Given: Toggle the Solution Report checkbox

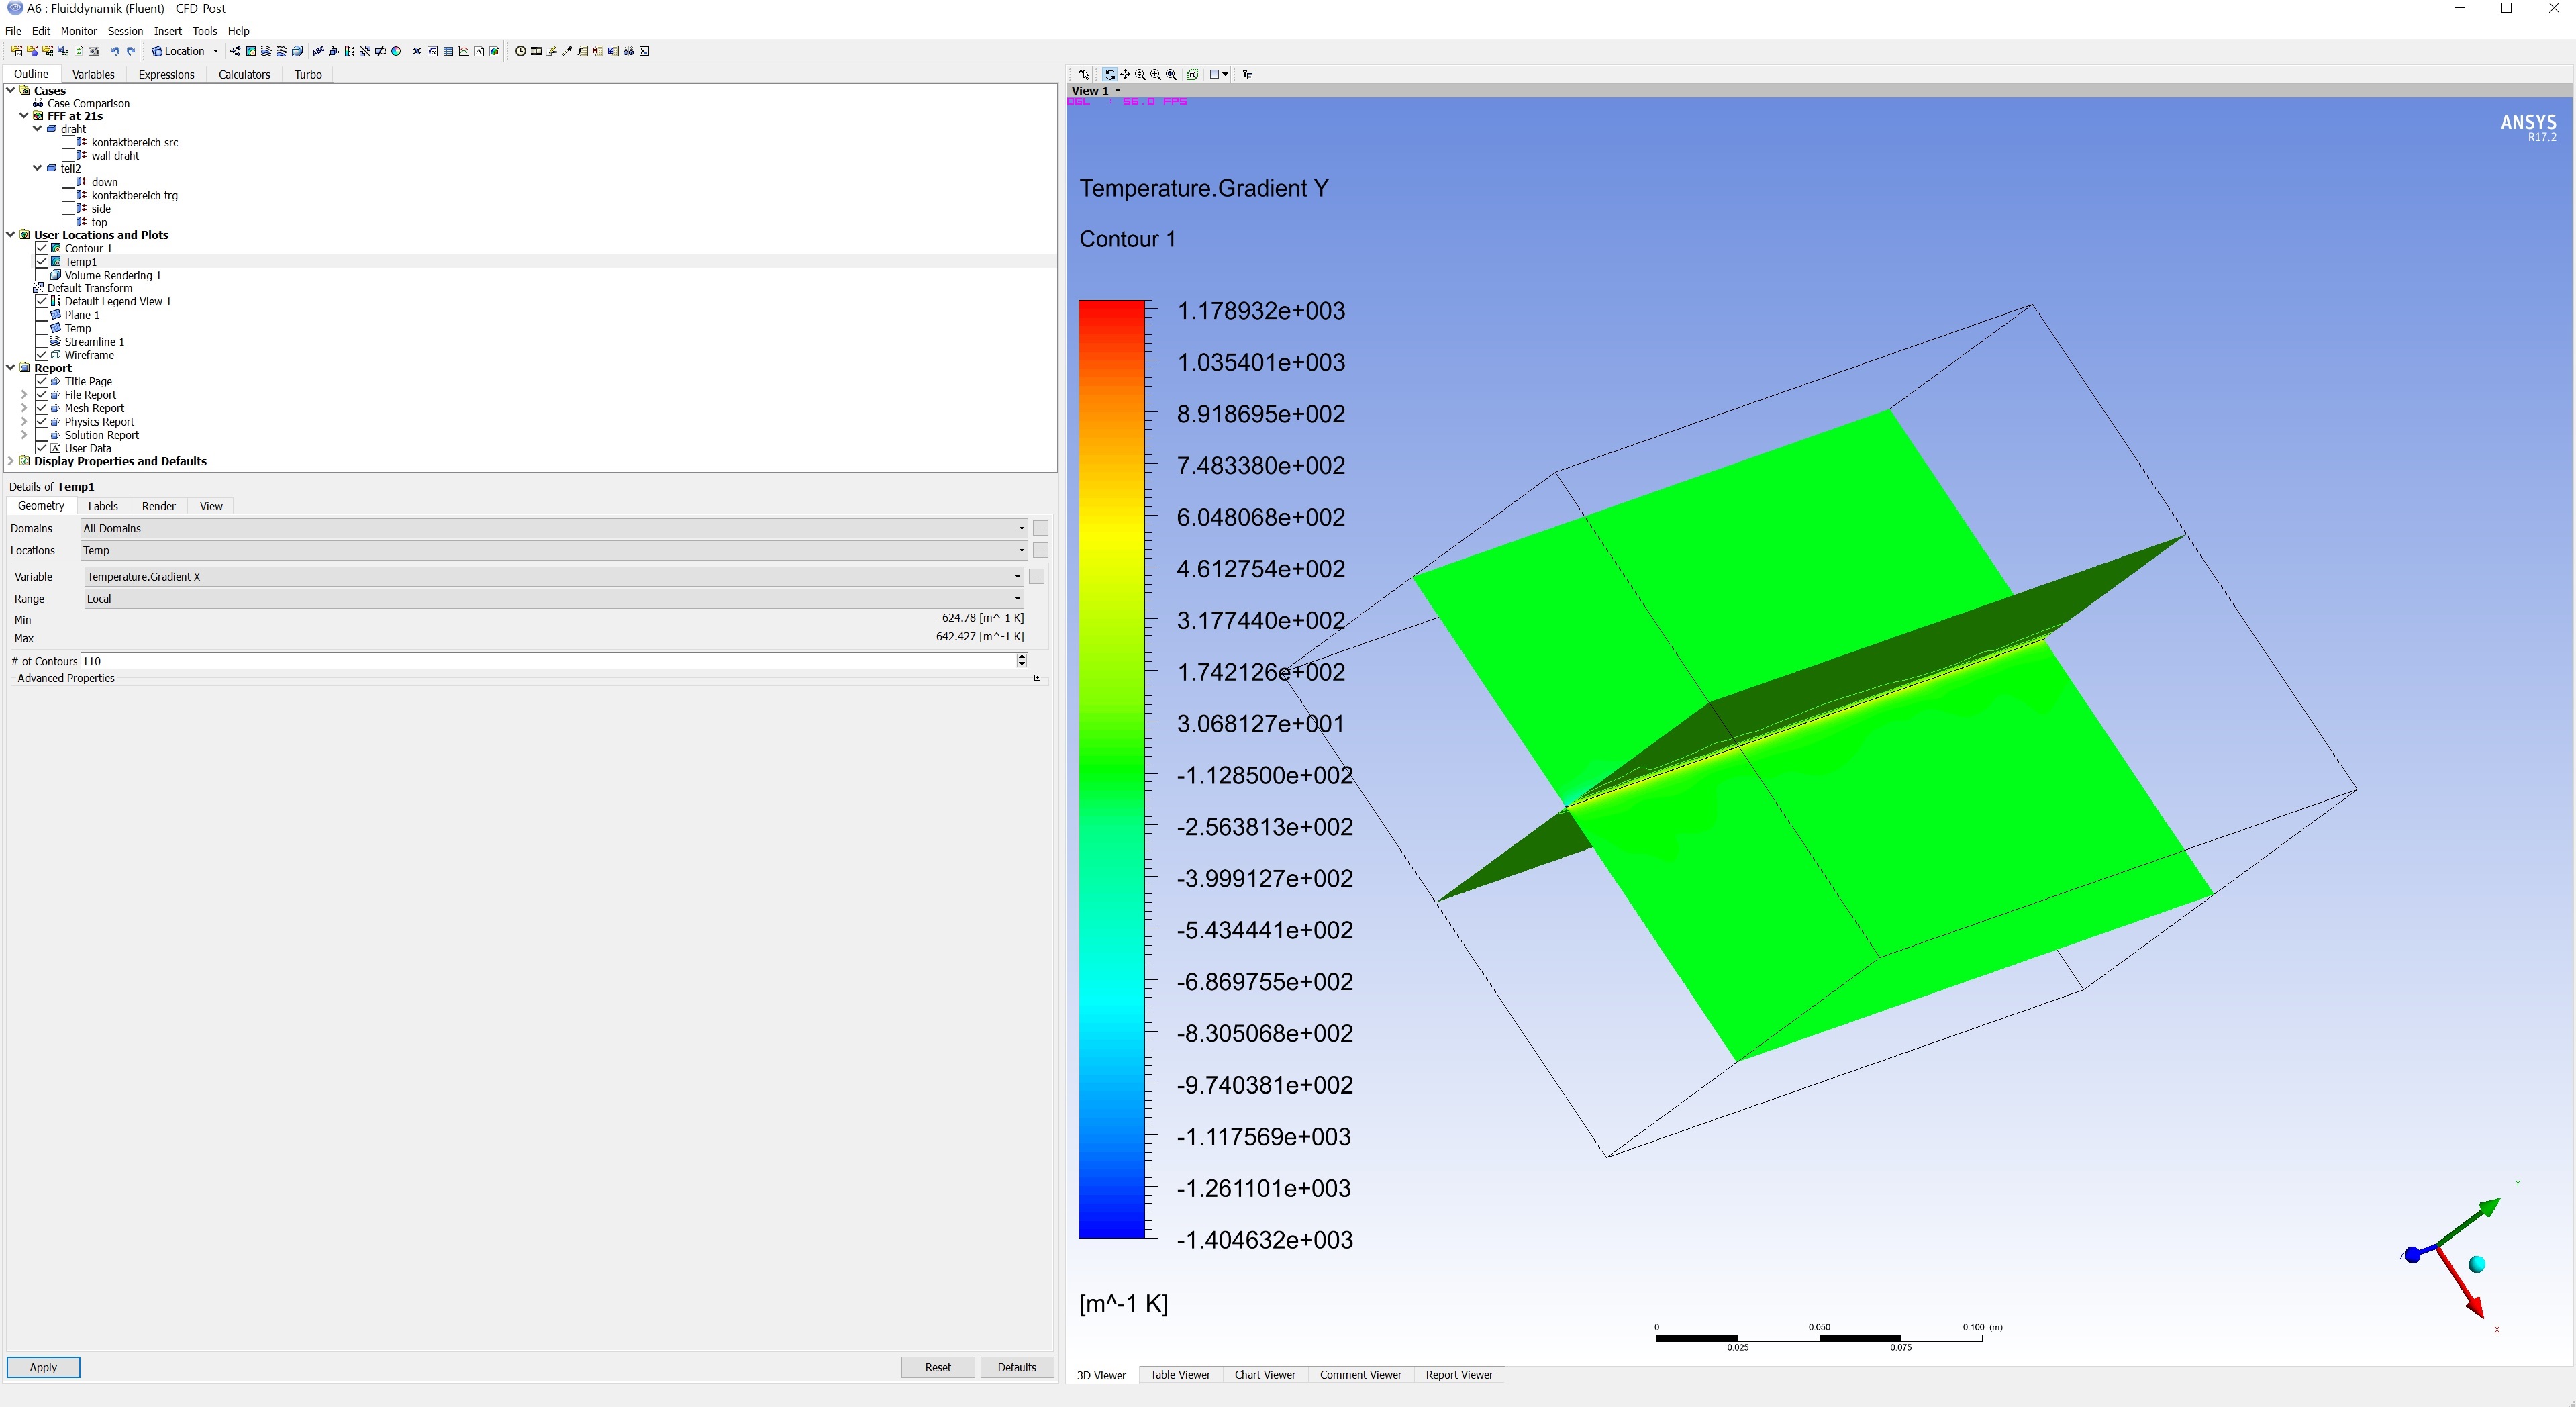Looking at the screenshot, I should 42,435.
